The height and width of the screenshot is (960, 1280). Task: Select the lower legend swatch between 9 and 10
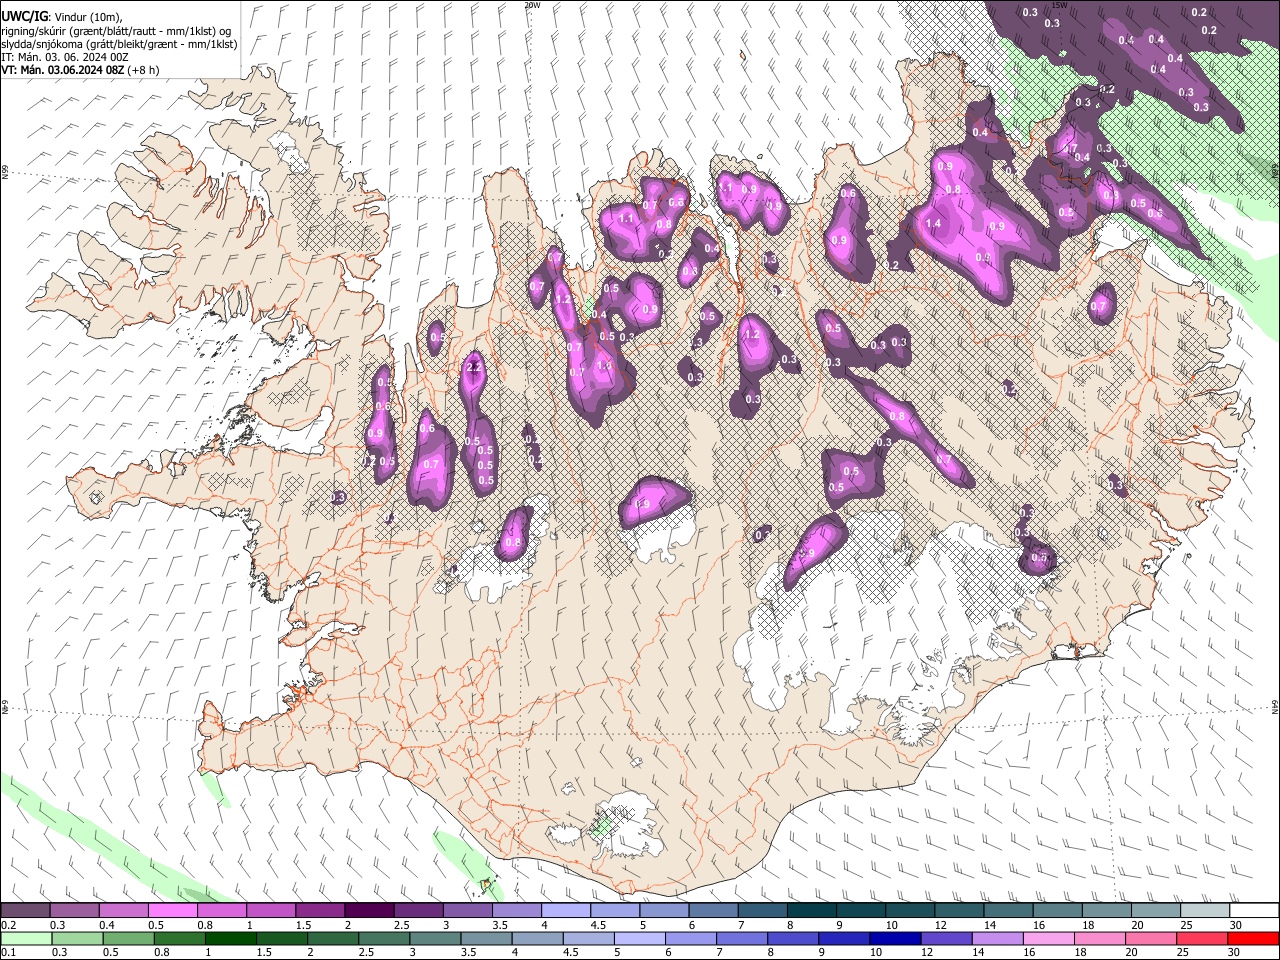coord(843,938)
